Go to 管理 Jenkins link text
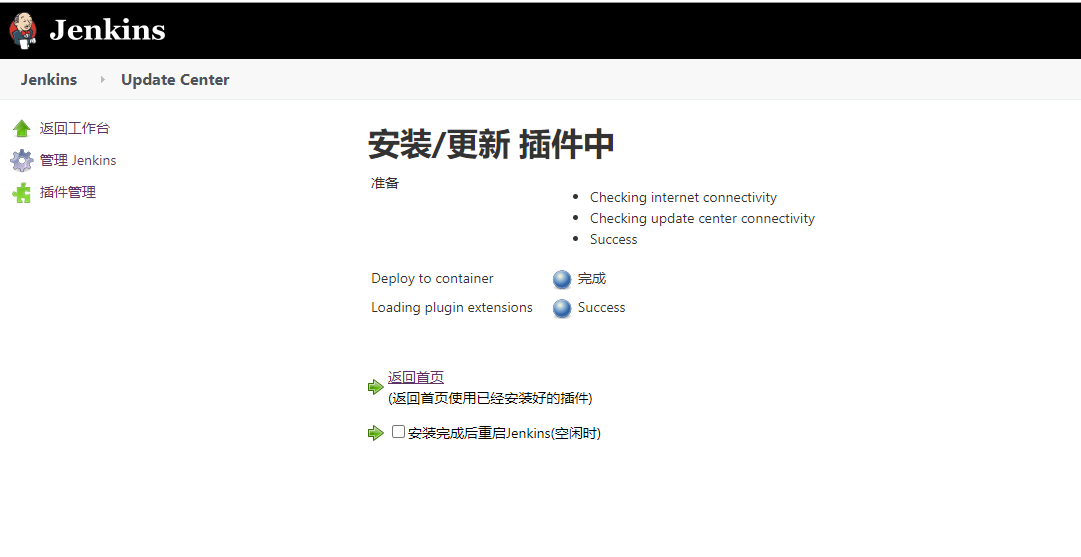 click(x=78, y=161)
